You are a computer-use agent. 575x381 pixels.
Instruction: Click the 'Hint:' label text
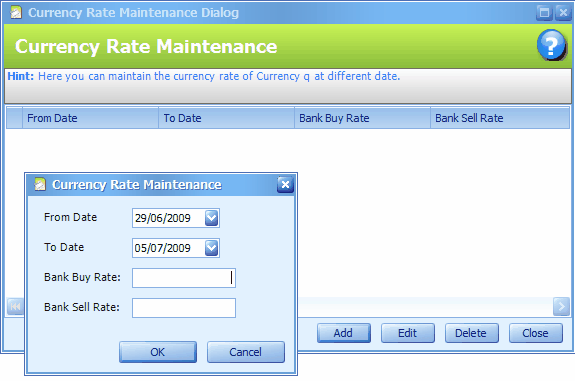[21, 76]
